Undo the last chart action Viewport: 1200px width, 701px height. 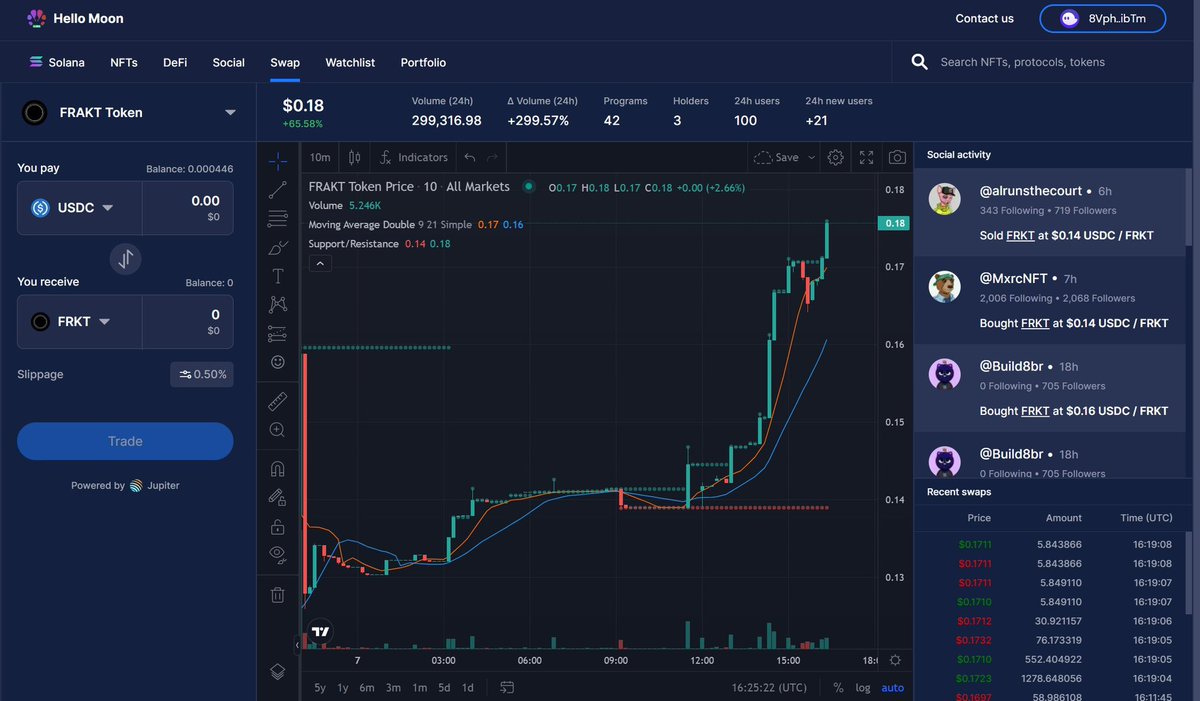[470, 157]
